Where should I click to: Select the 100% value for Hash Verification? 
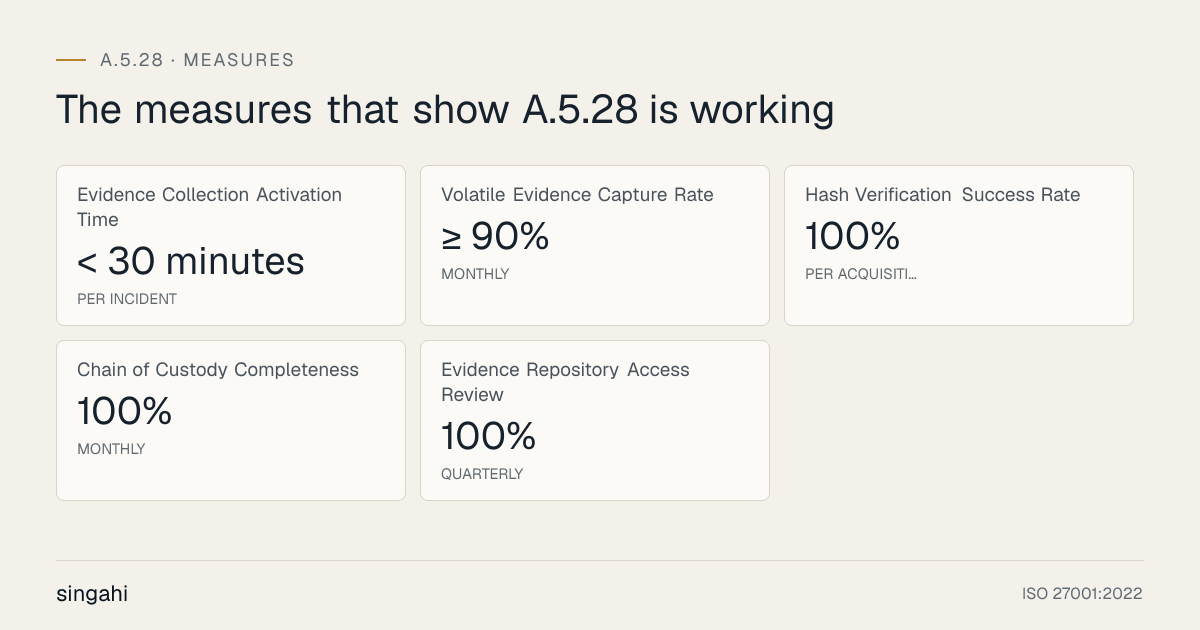pyautogui.click(x=853, y=236)
